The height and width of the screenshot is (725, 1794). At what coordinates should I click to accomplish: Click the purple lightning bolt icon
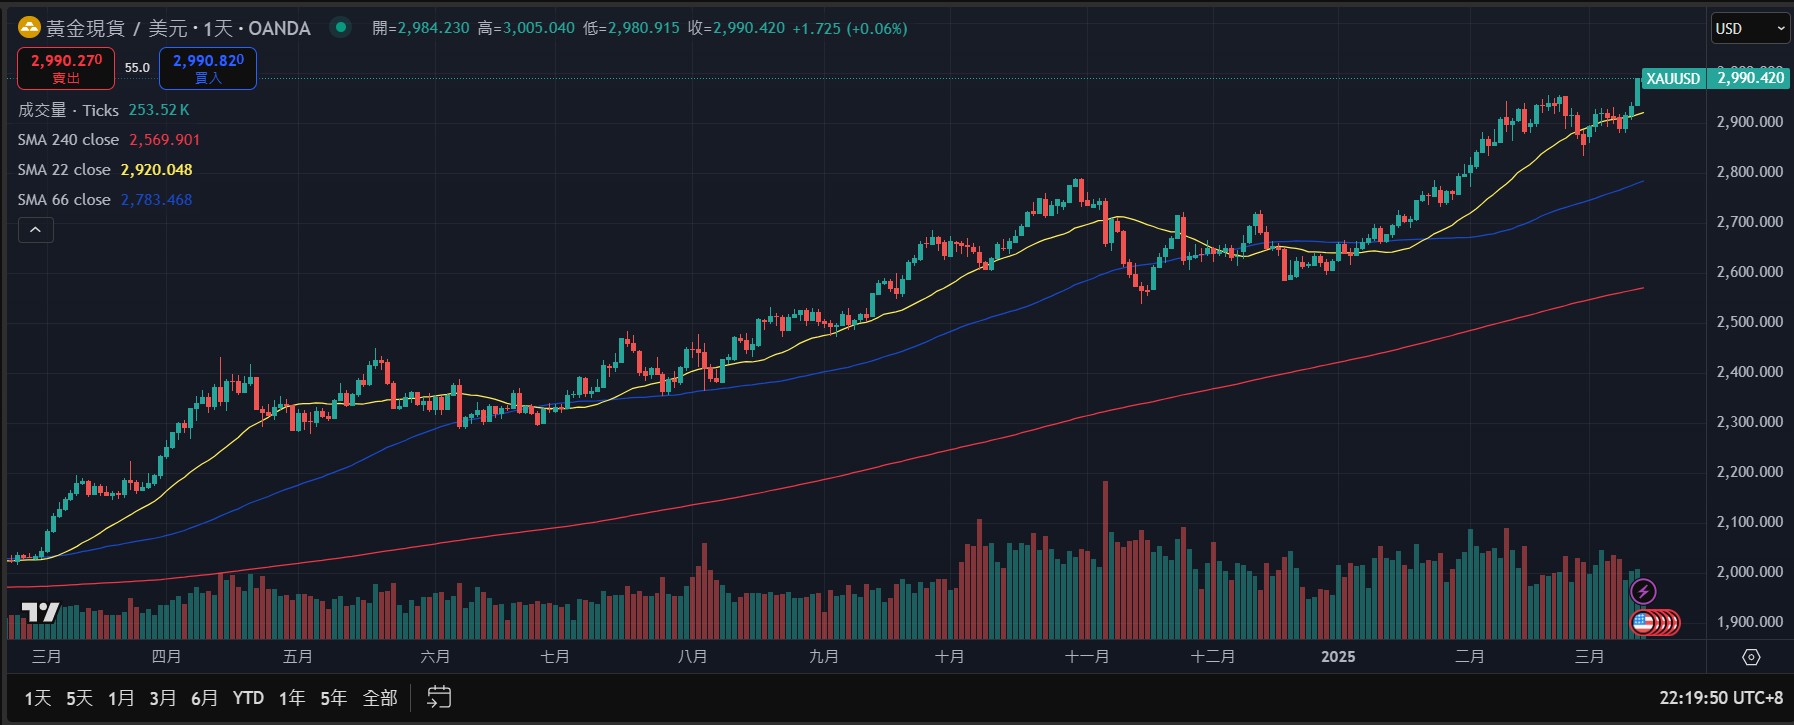click(1643, 592)
